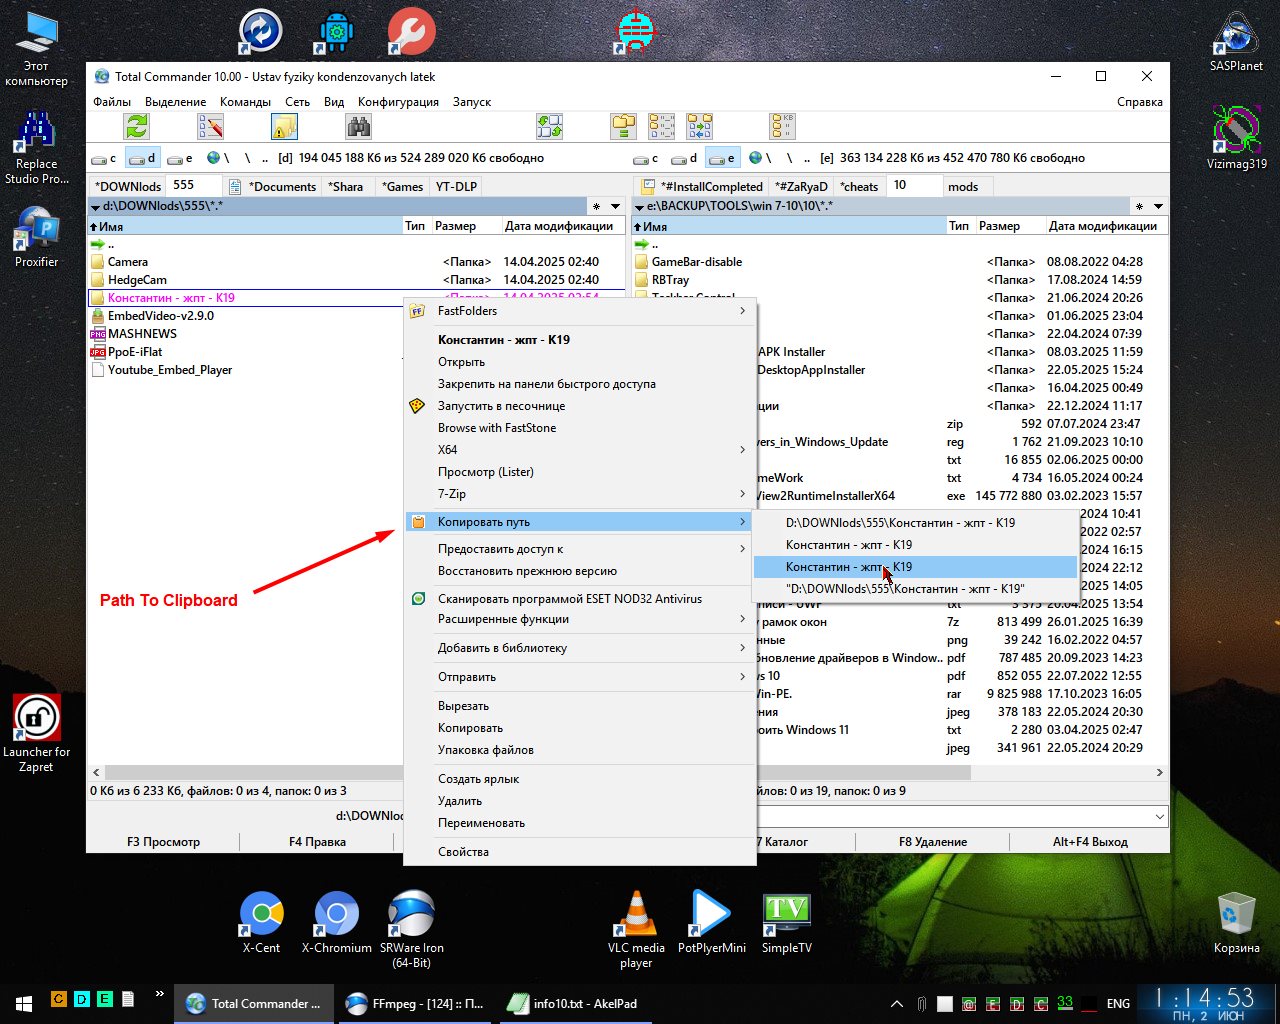Open the KB file size toolbar icon
This screenshot has height=1024, width=1280.
[x=782, y=126]
